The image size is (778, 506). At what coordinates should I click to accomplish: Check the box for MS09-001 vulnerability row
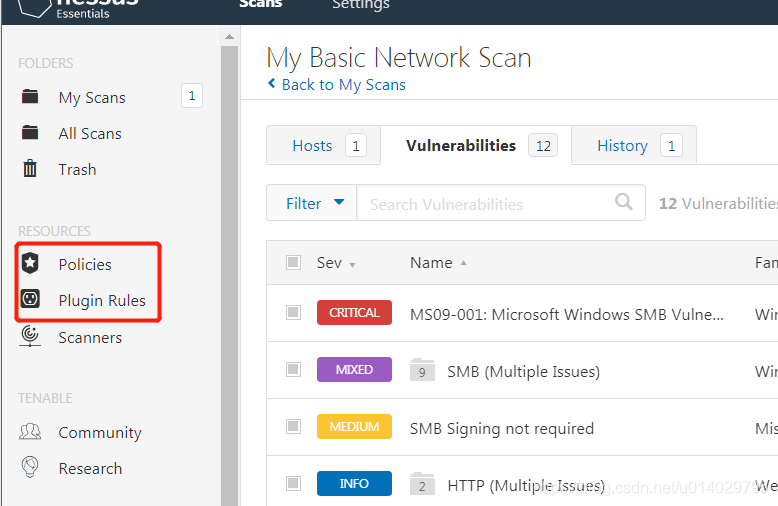(293, 313)
